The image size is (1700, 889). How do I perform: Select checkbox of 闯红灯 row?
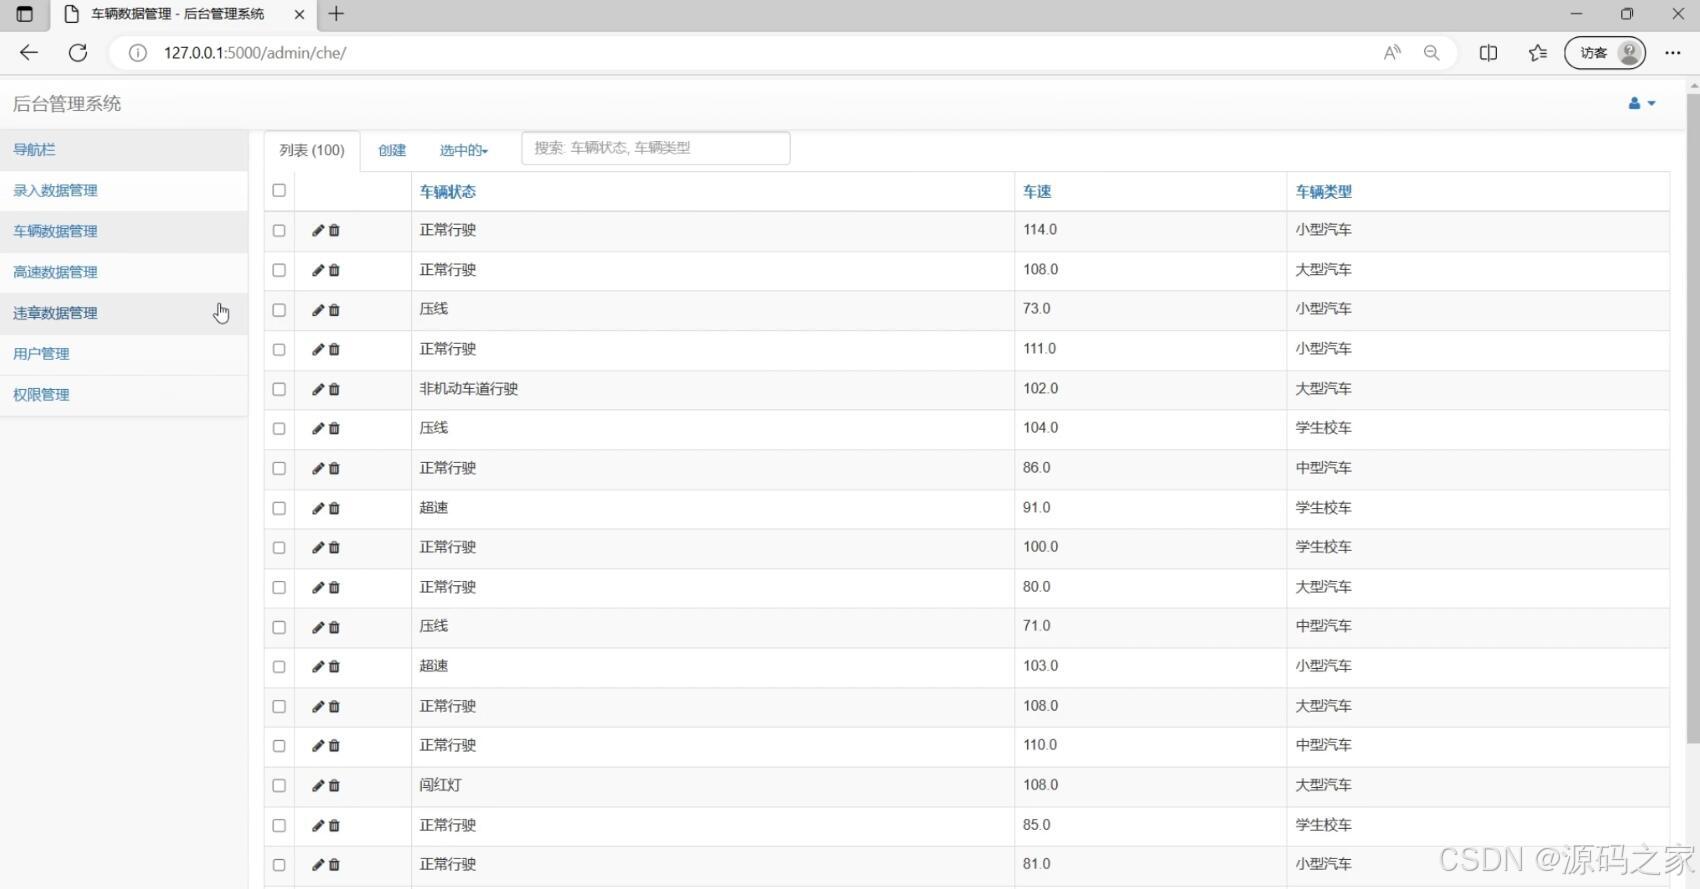(279, 785)
